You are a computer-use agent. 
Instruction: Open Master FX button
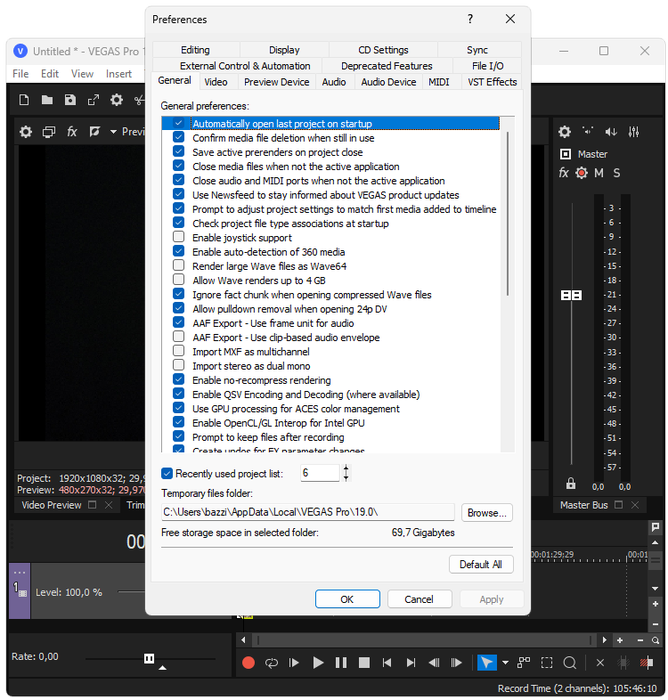[564, 173]
